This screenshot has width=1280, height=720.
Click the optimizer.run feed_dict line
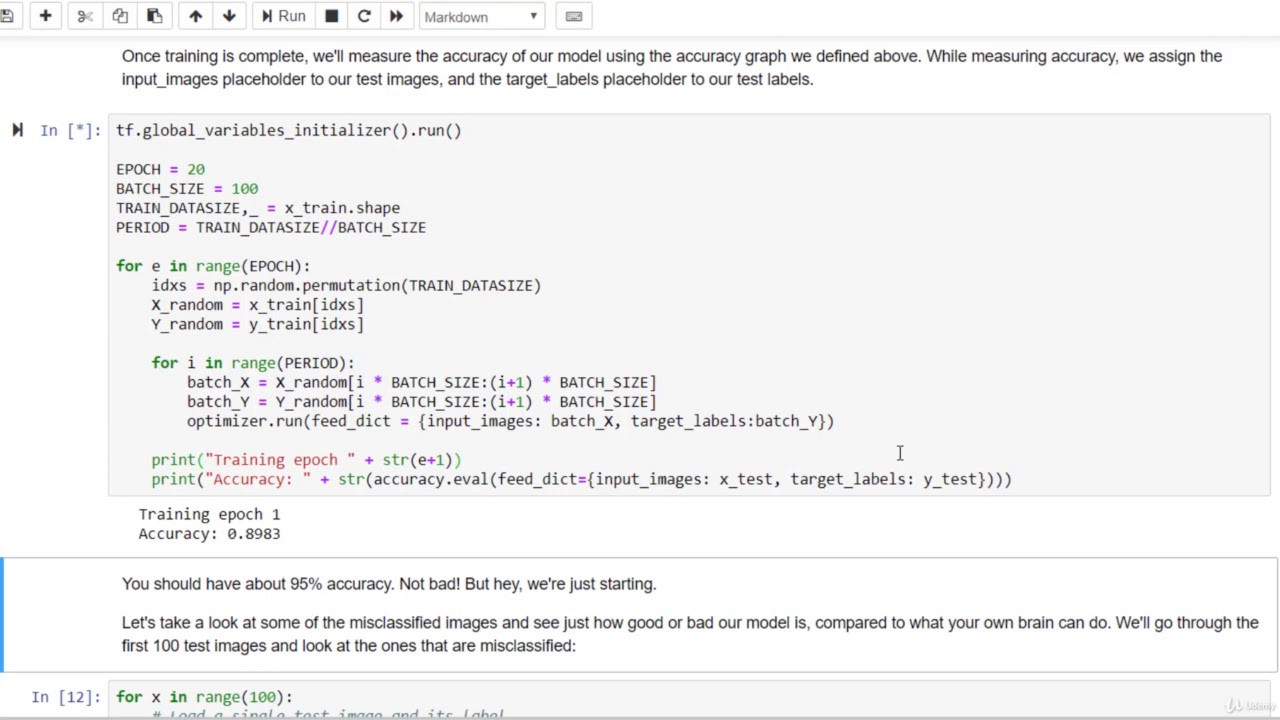click(510, 421)
